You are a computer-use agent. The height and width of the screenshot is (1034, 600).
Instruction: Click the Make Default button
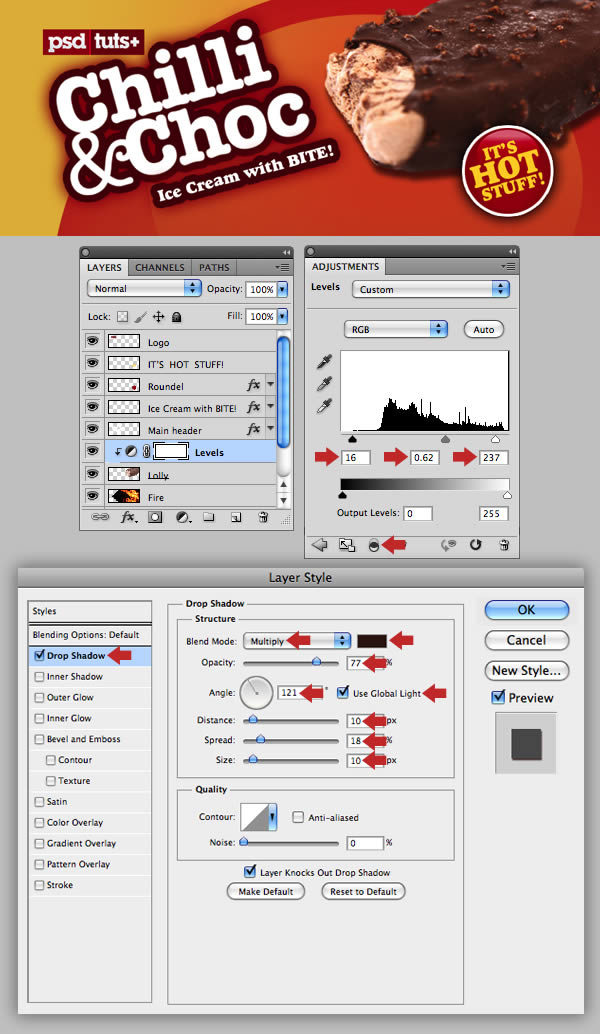point(266,891)
